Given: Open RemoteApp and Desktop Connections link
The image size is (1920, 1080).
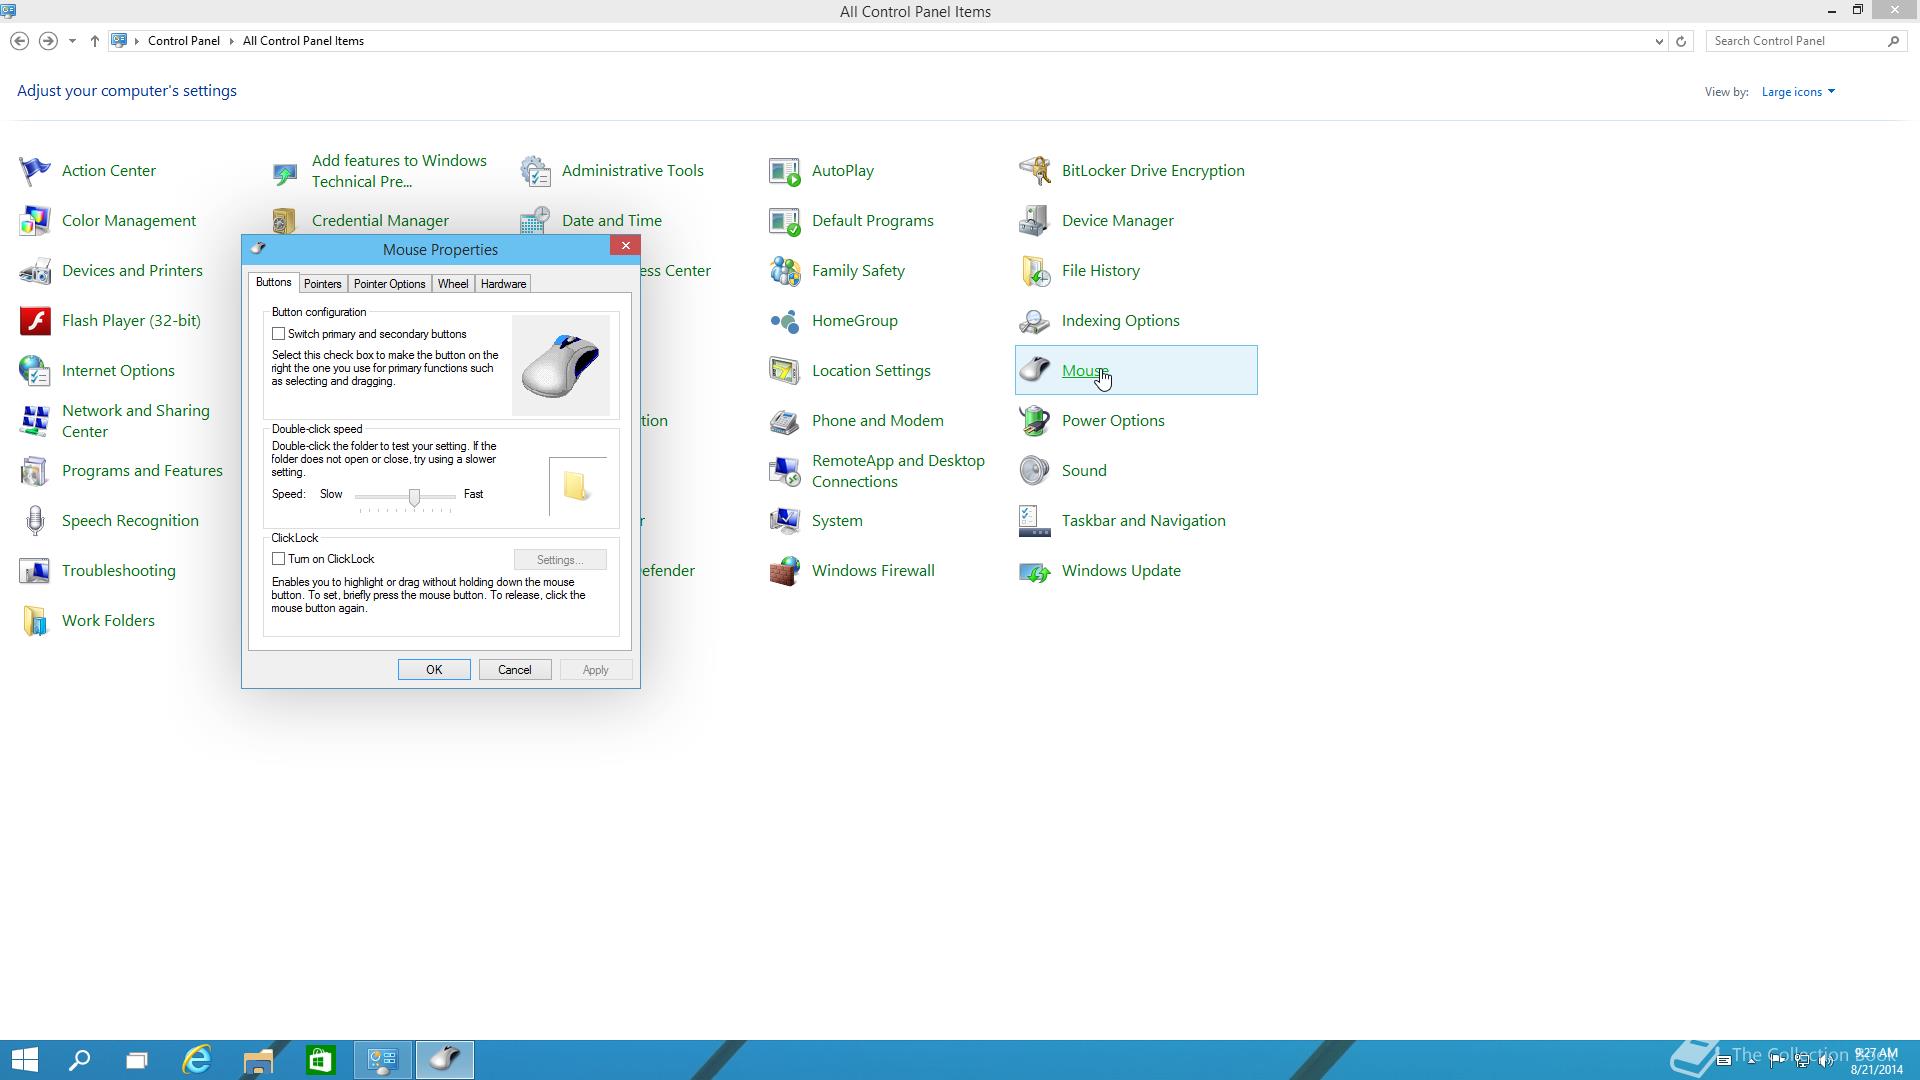Looking at the screenshot, I should coord(898,471).
